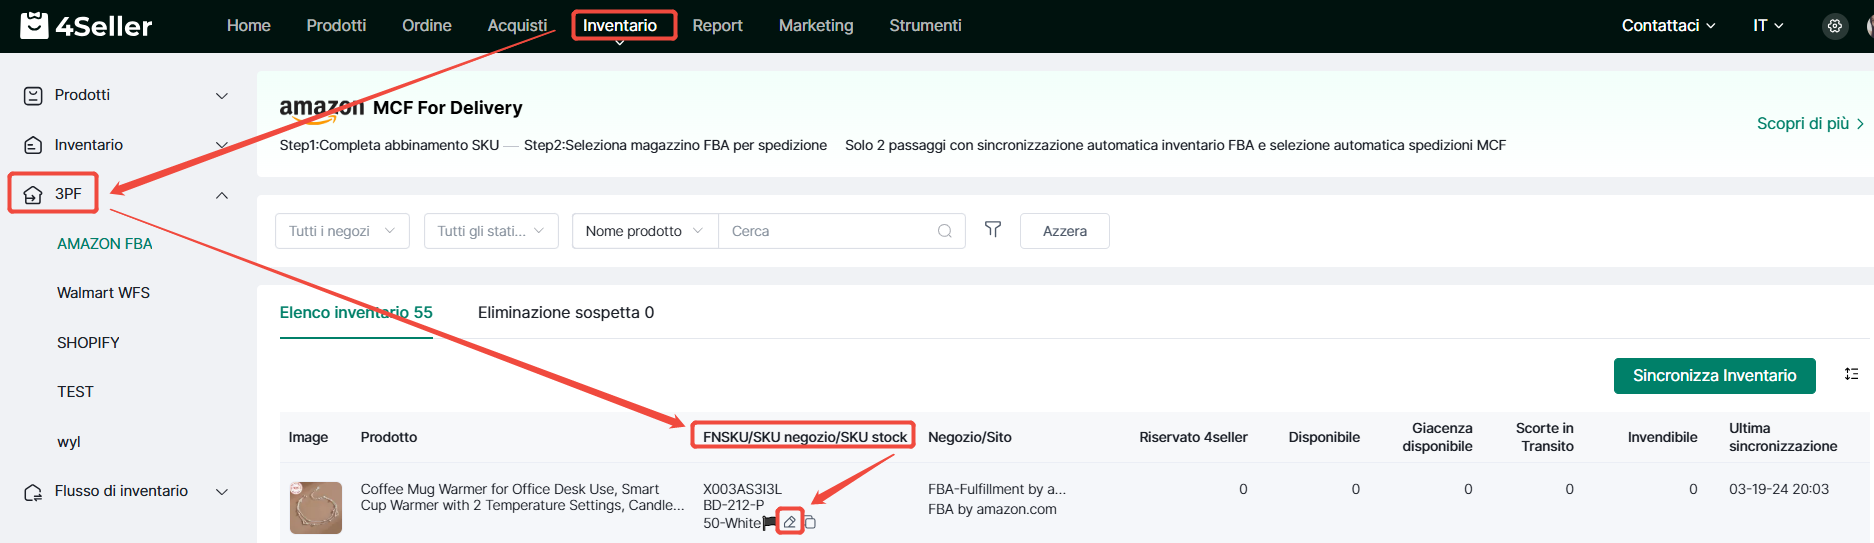
Task: Click the Scopri di più link
Action: point(1808,124)
